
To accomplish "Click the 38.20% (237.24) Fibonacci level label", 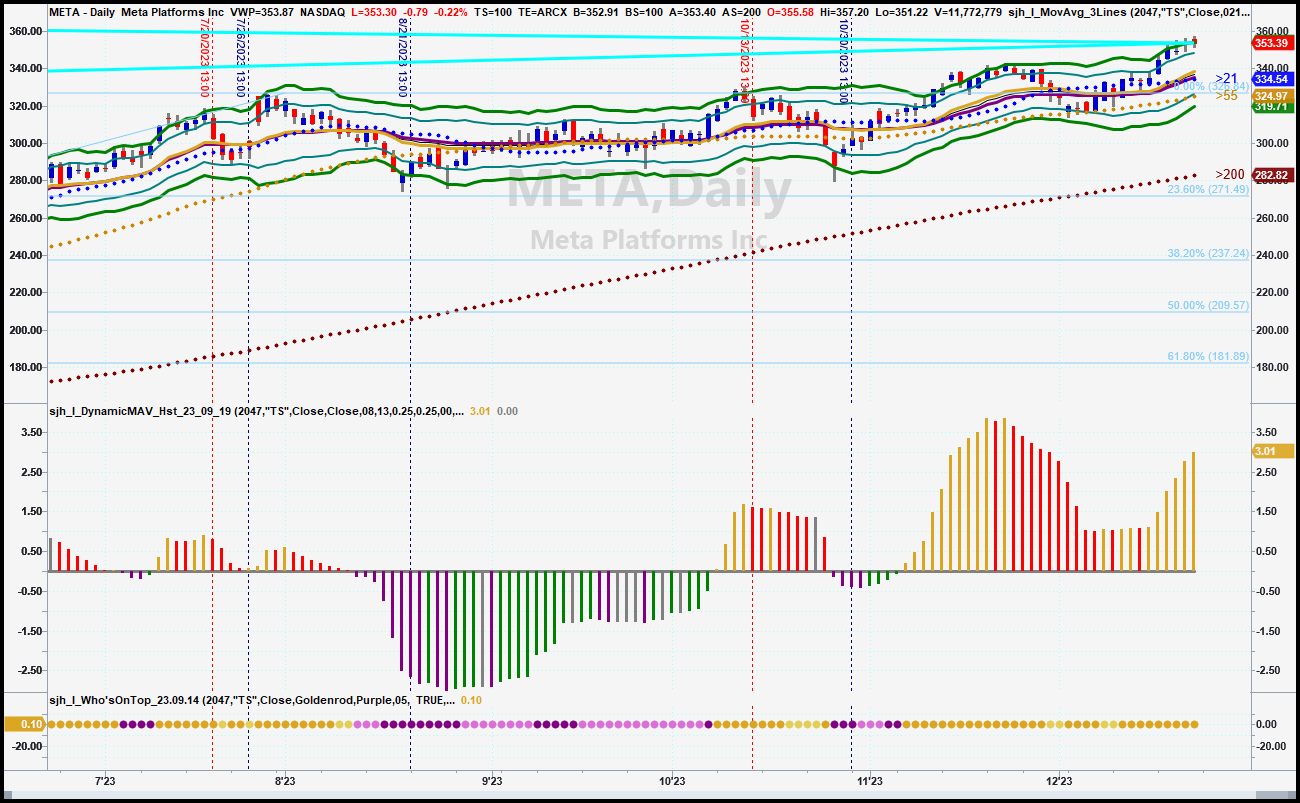I will [1208, 254].
